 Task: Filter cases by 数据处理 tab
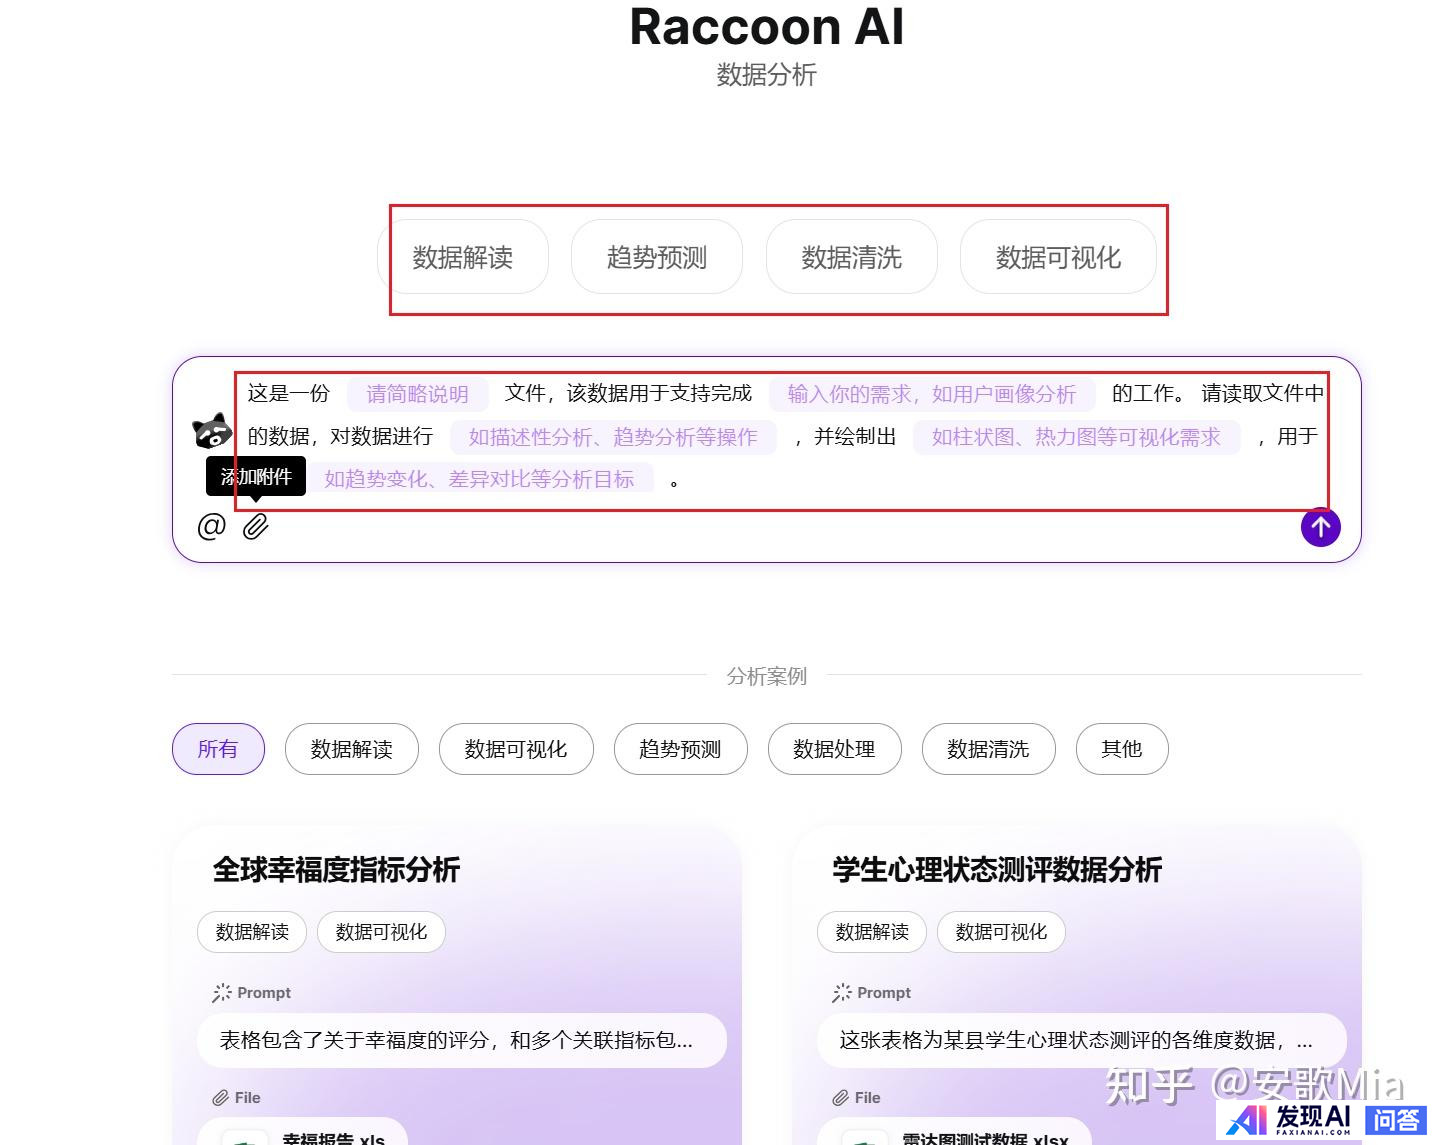click(x=834, y=749)
